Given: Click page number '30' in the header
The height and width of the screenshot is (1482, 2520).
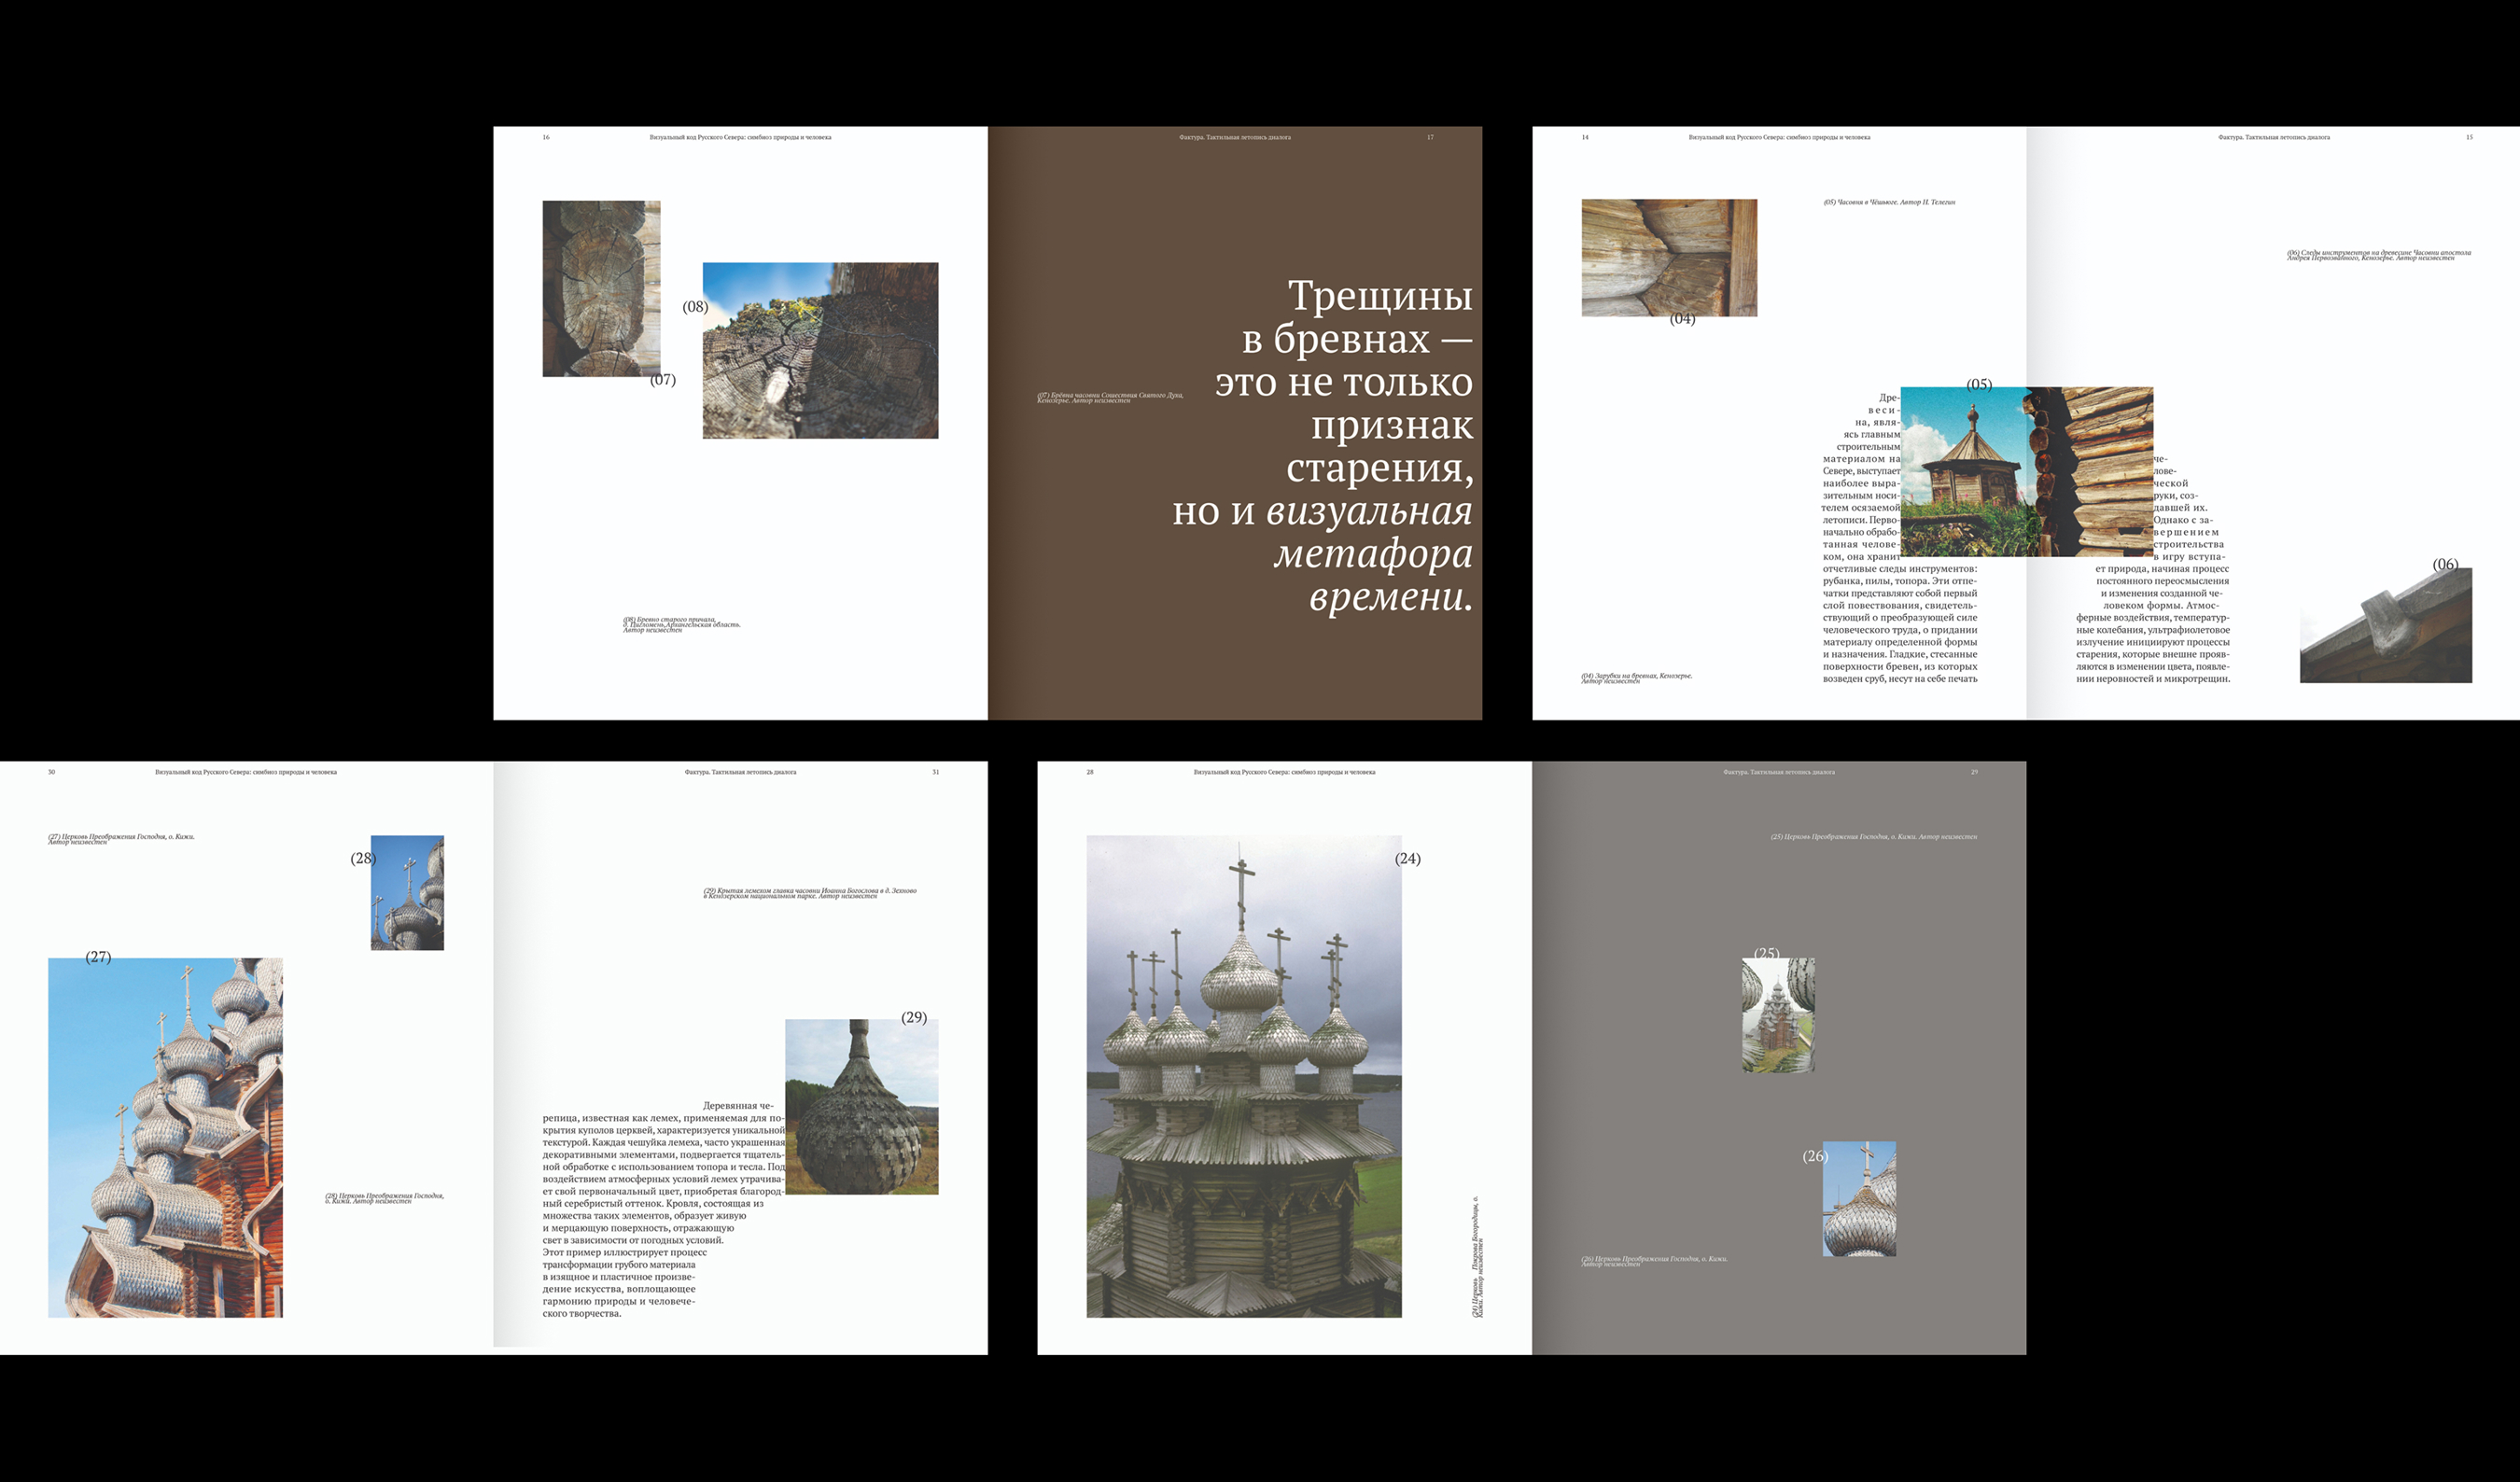Looking at the screenshot, I should (x=52, y=772).
